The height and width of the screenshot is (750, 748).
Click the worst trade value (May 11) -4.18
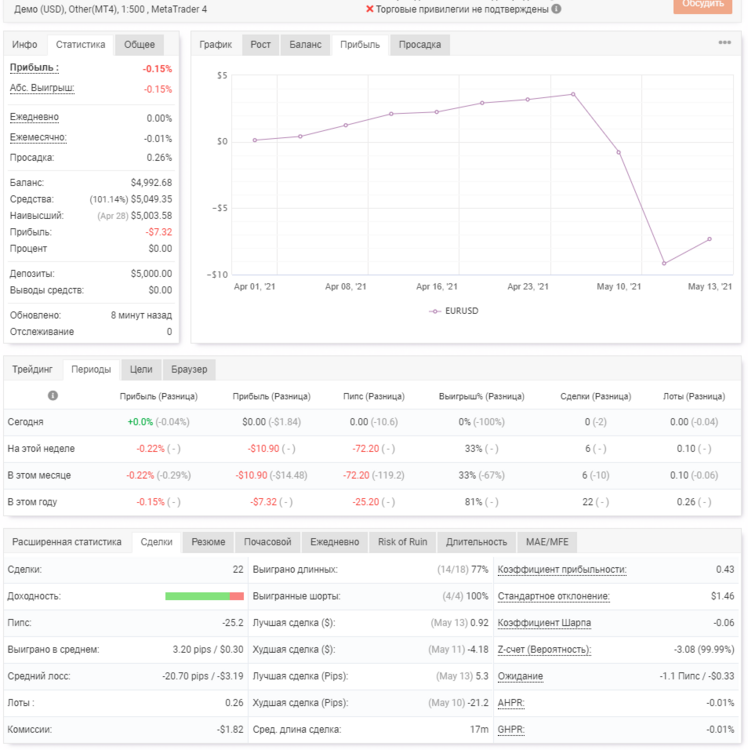click(458, 650)
